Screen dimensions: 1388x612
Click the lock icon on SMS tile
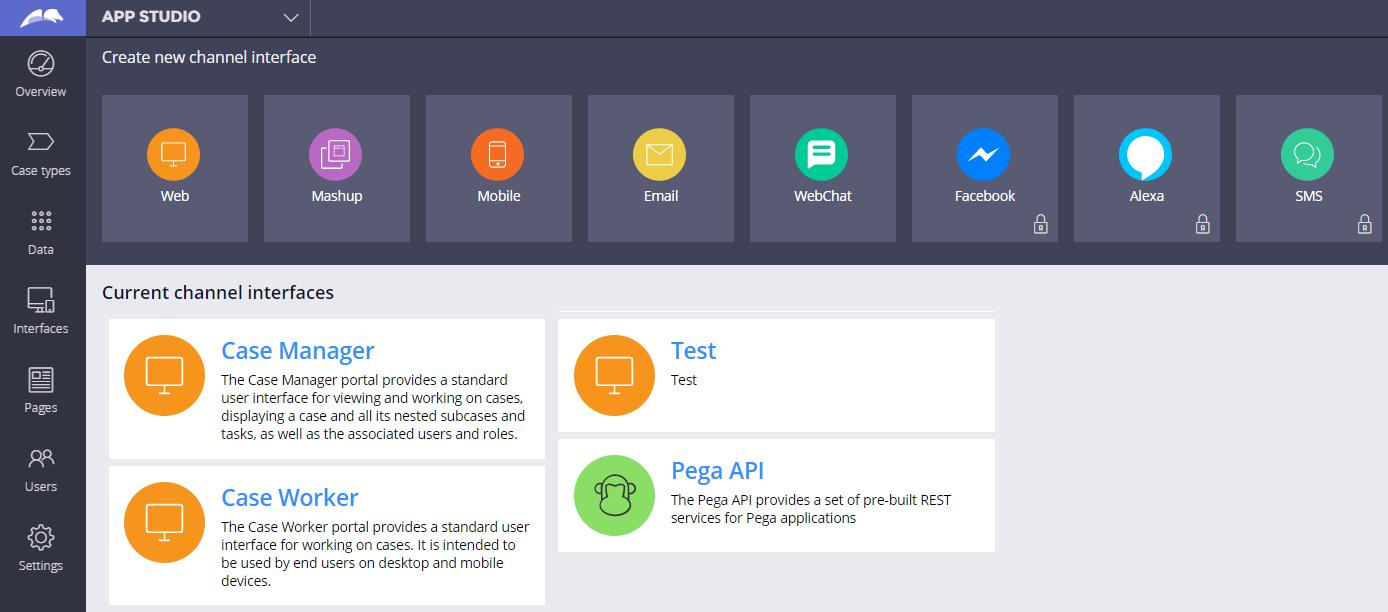(1364, 224)
